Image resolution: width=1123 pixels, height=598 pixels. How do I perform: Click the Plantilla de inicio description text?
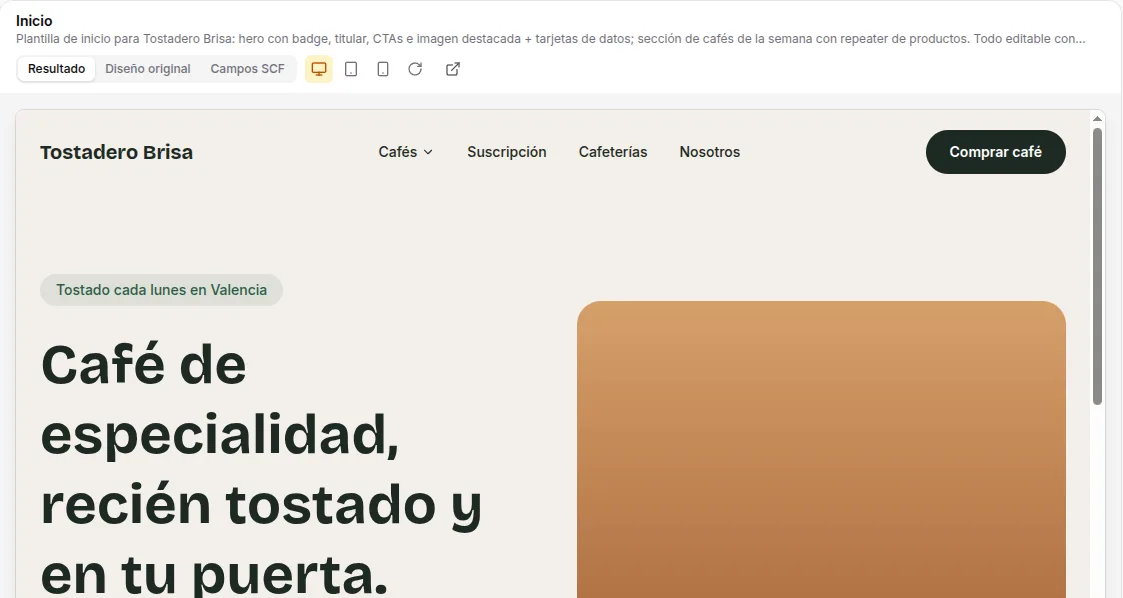coord(551,39)
